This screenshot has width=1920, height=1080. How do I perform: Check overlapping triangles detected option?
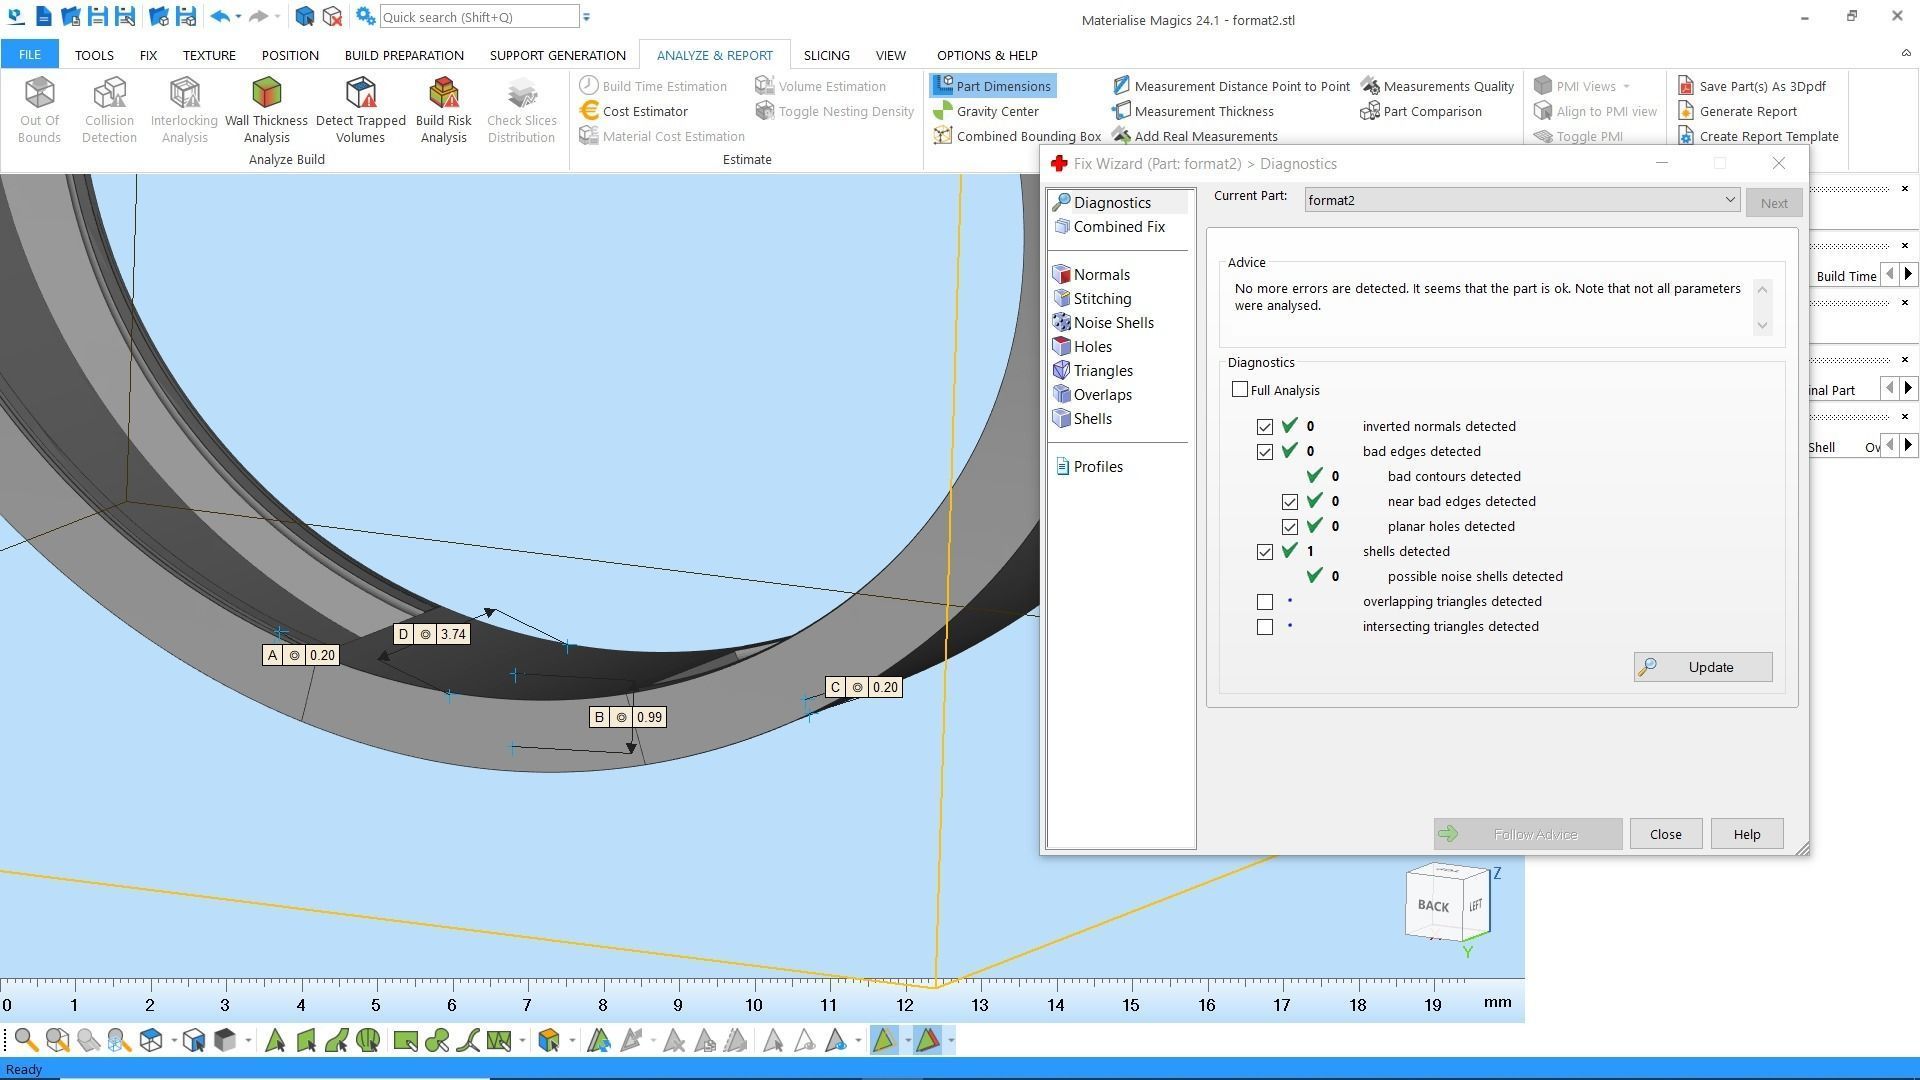point(1265,602)
